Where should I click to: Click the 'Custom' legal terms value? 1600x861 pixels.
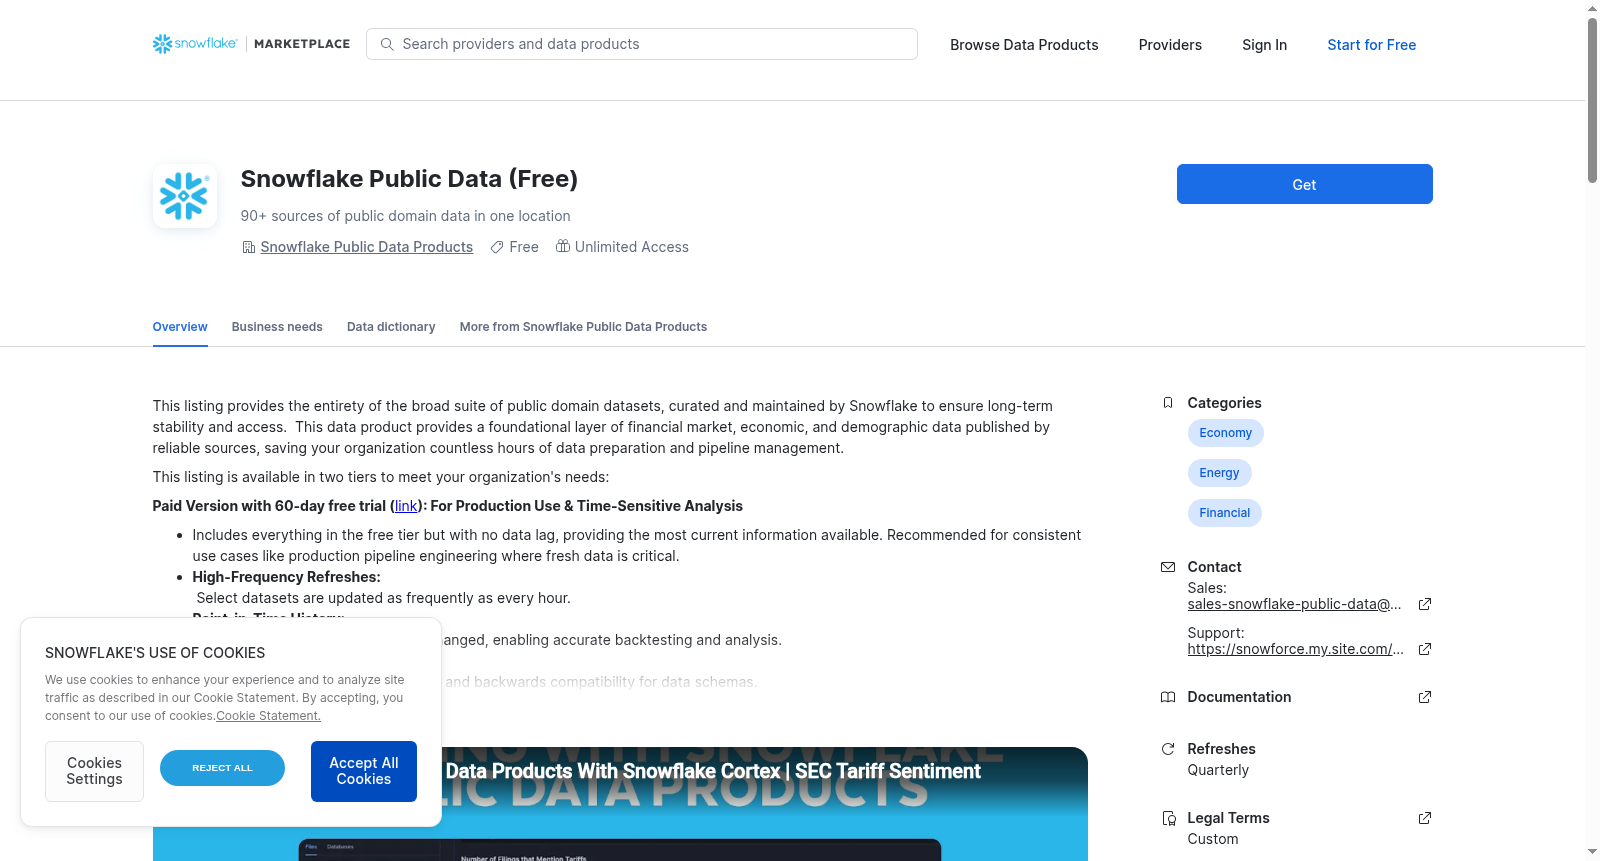click(x=1213, y=839)
